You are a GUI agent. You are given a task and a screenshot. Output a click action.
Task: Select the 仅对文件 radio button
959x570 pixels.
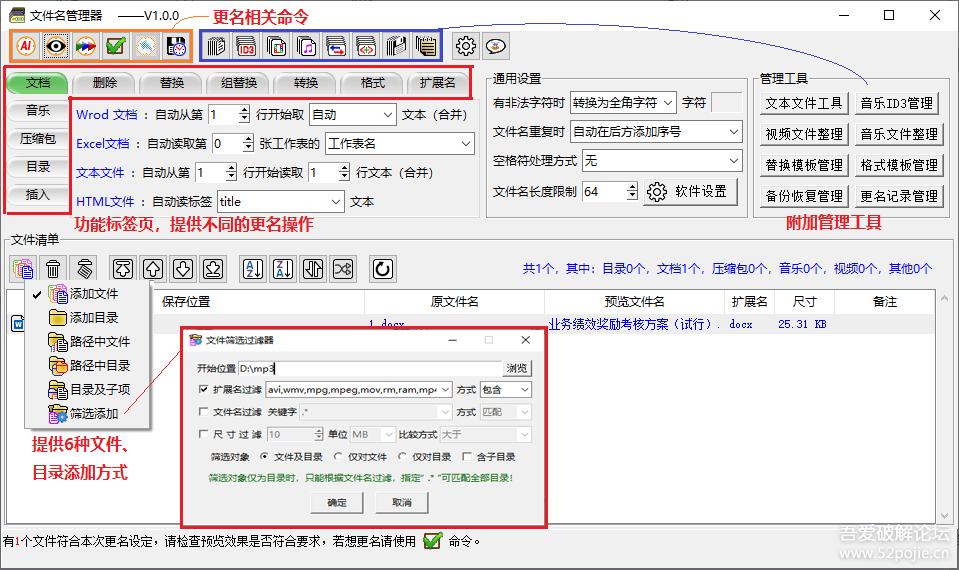(338, 456)
